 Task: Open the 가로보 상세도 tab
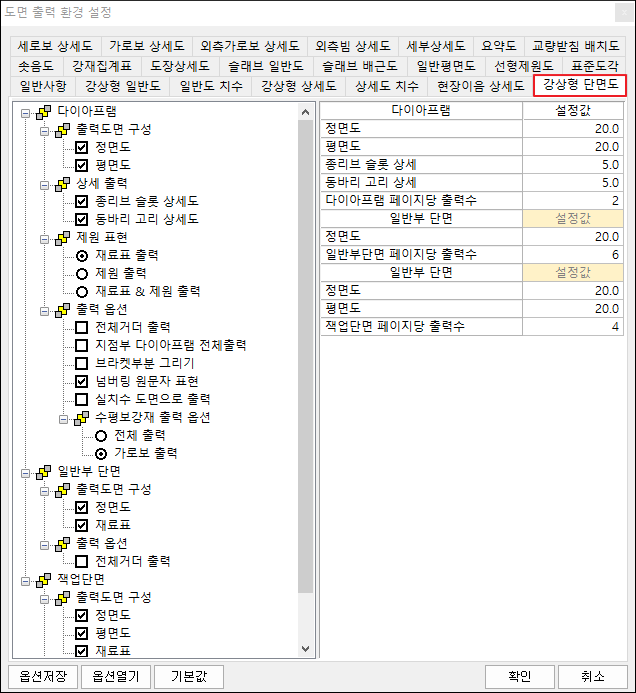click(x=147, y=46)
